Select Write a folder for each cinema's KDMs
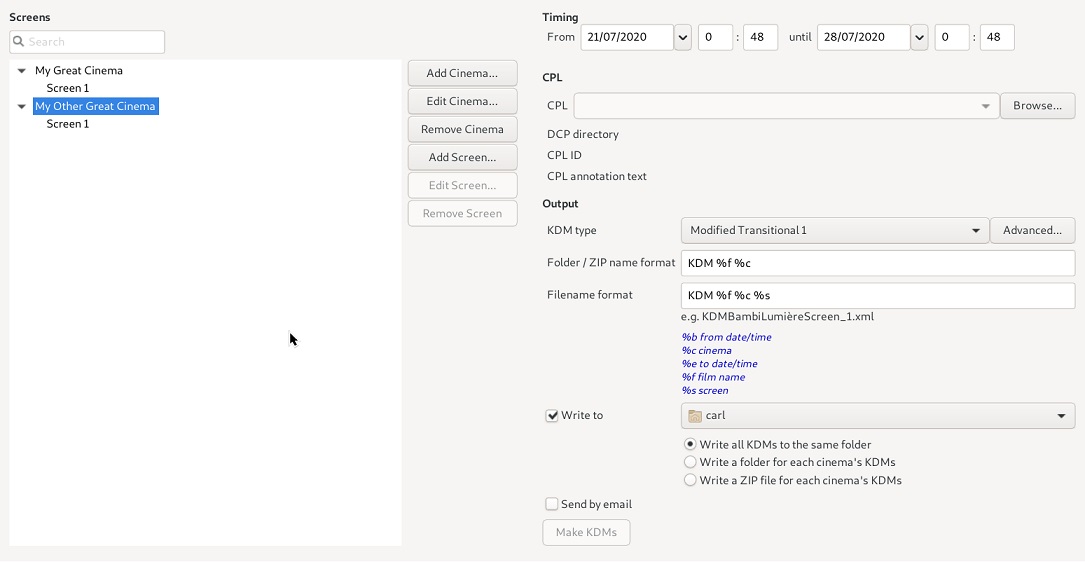 coord(690,462)
